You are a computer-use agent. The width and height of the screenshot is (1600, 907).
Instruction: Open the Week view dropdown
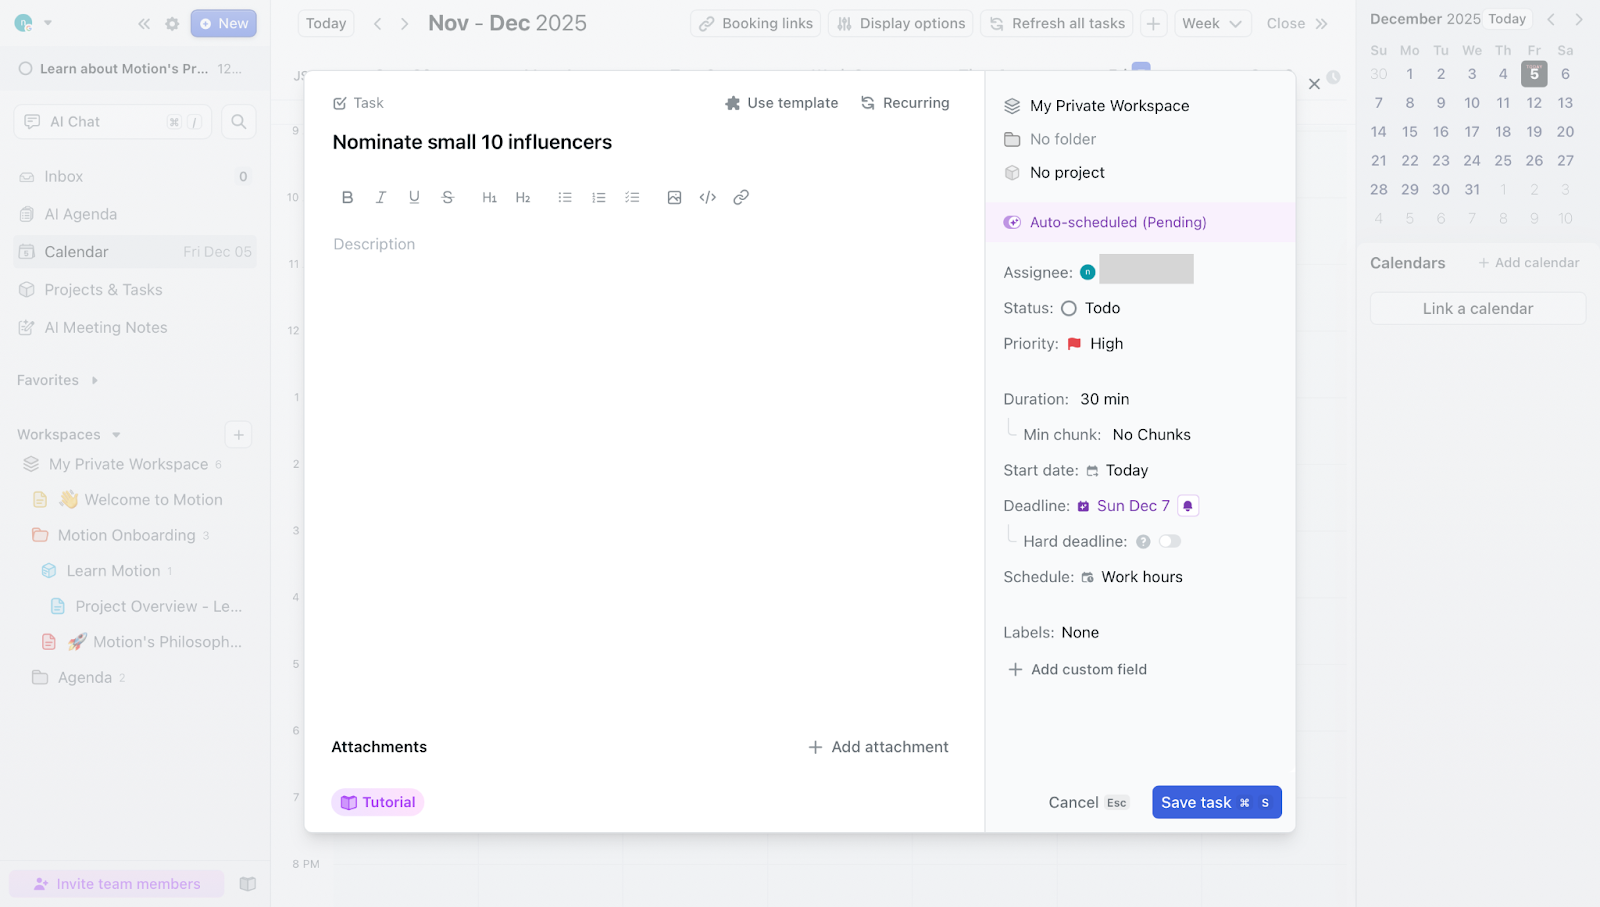coord(1211,22)
